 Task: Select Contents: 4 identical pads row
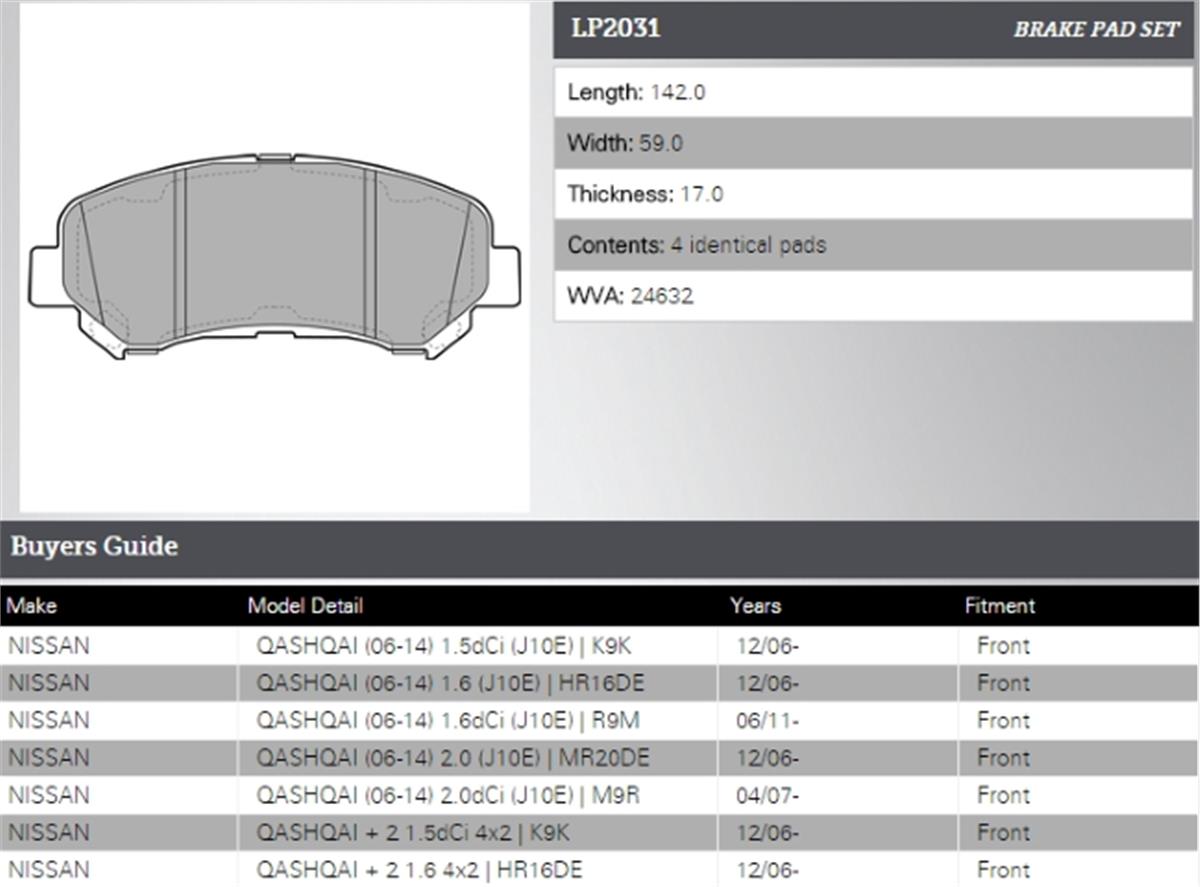874,245
